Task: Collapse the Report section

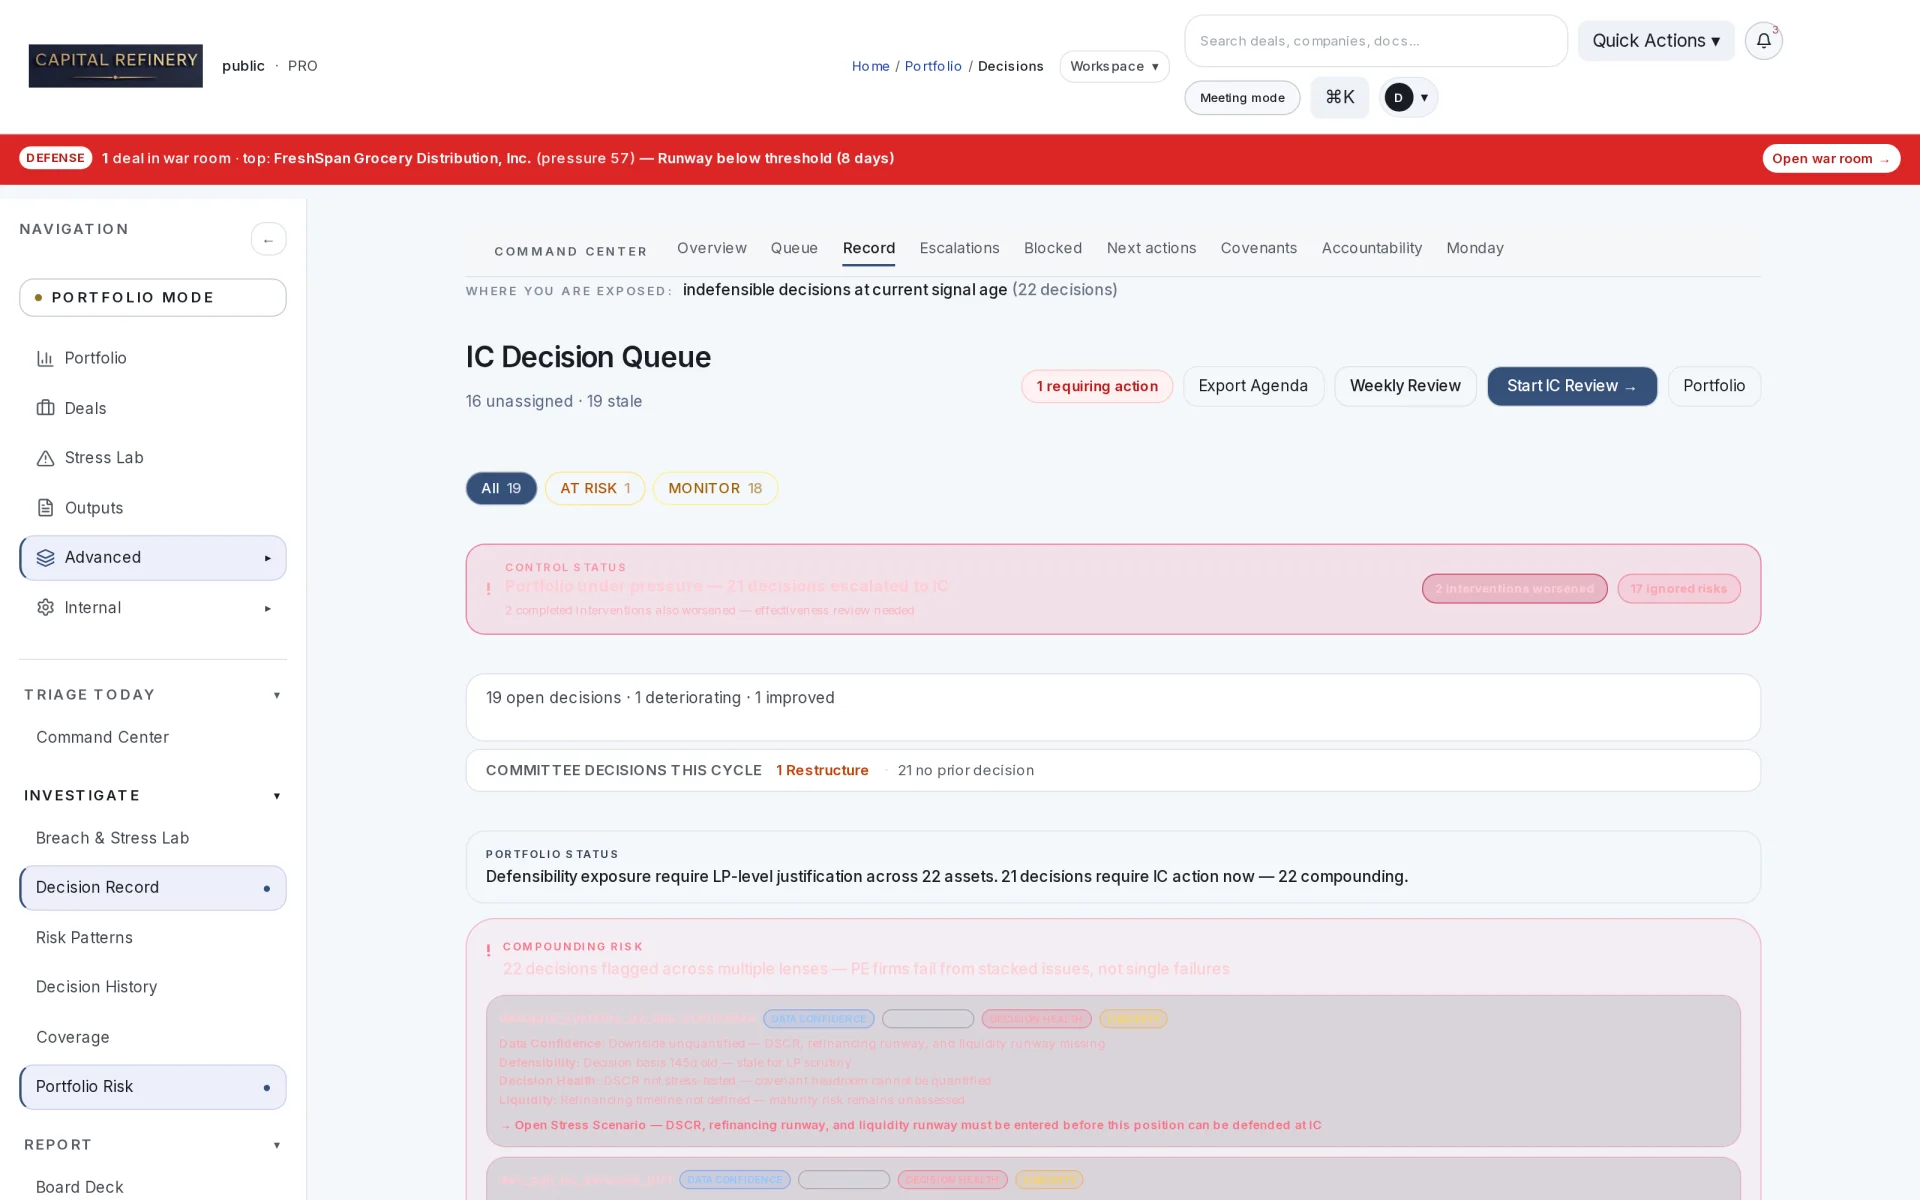Action: point(277,1145)
